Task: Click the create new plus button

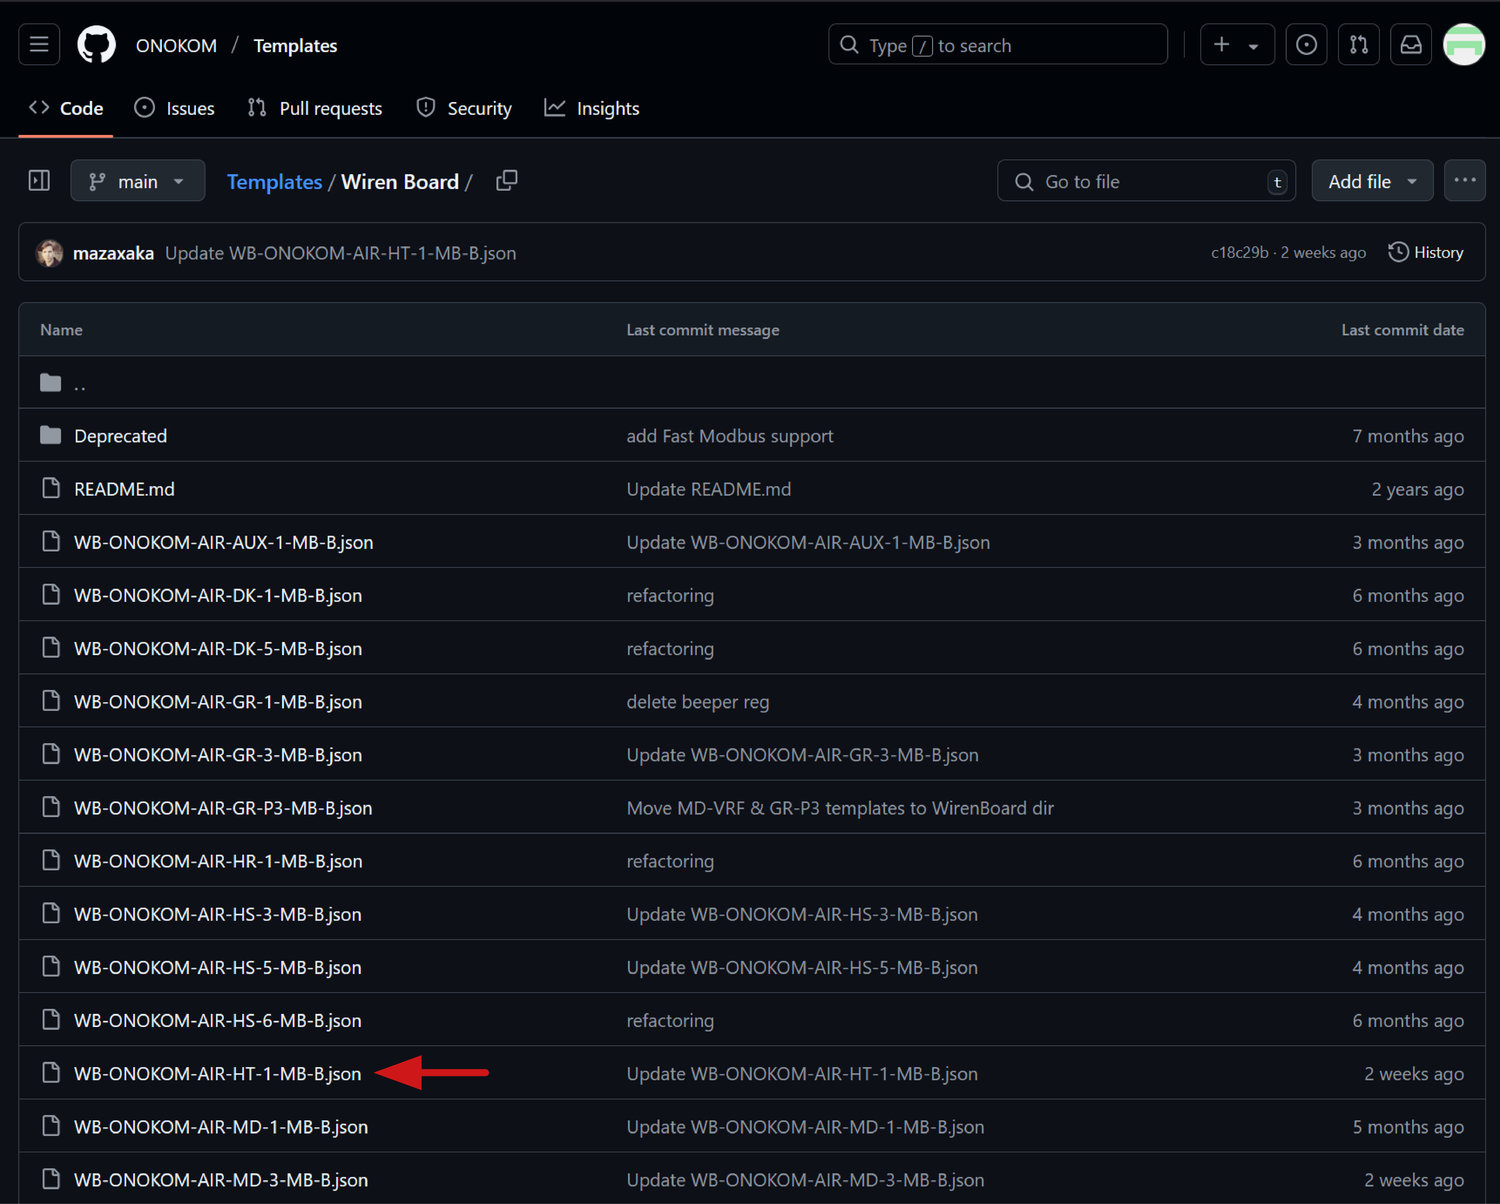Action: pyautogui.click(x=1237, y=45)
